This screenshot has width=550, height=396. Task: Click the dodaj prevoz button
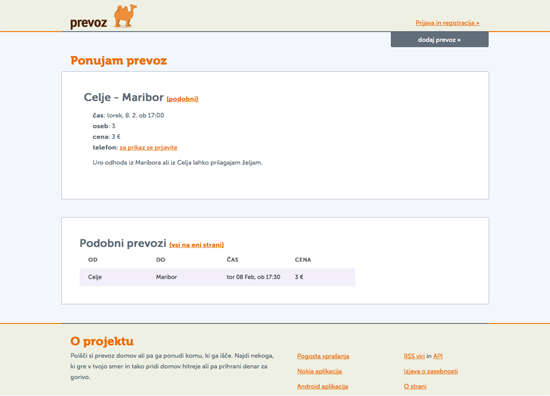(x=440, y=40)
